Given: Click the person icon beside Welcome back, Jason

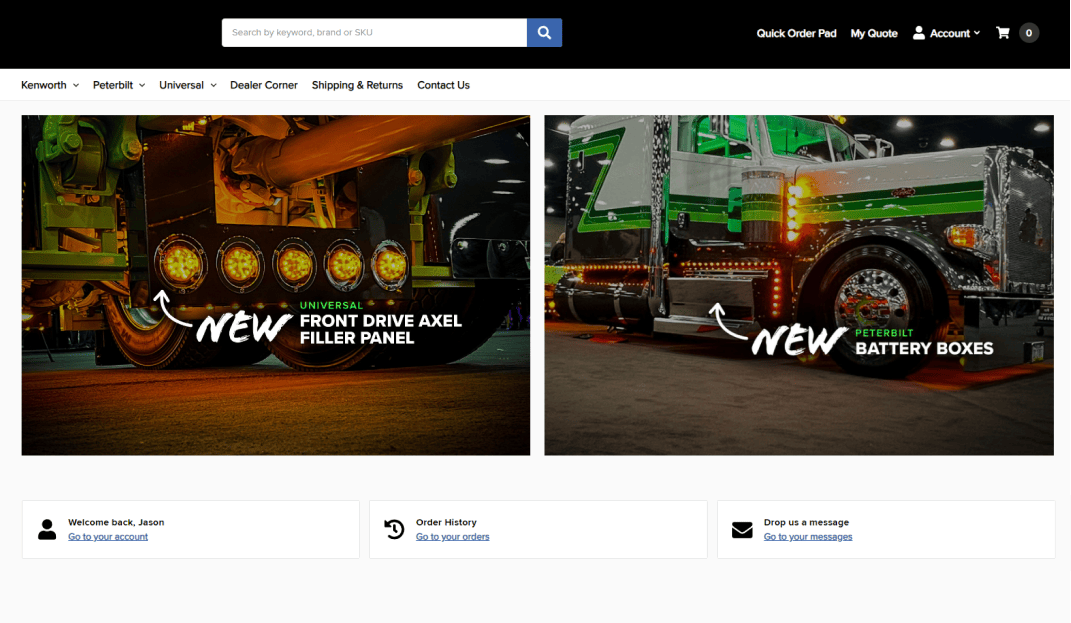Looking at the screenshot, I should click(x=47, y=529).
